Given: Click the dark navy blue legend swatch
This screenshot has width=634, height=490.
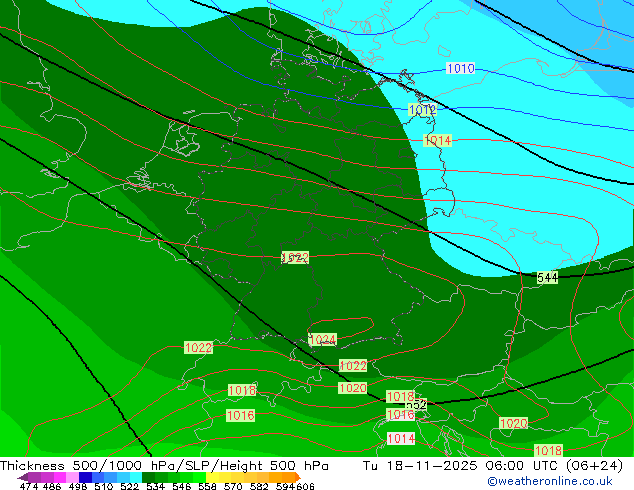Looking at the screenshot, I should coord(85,477).
